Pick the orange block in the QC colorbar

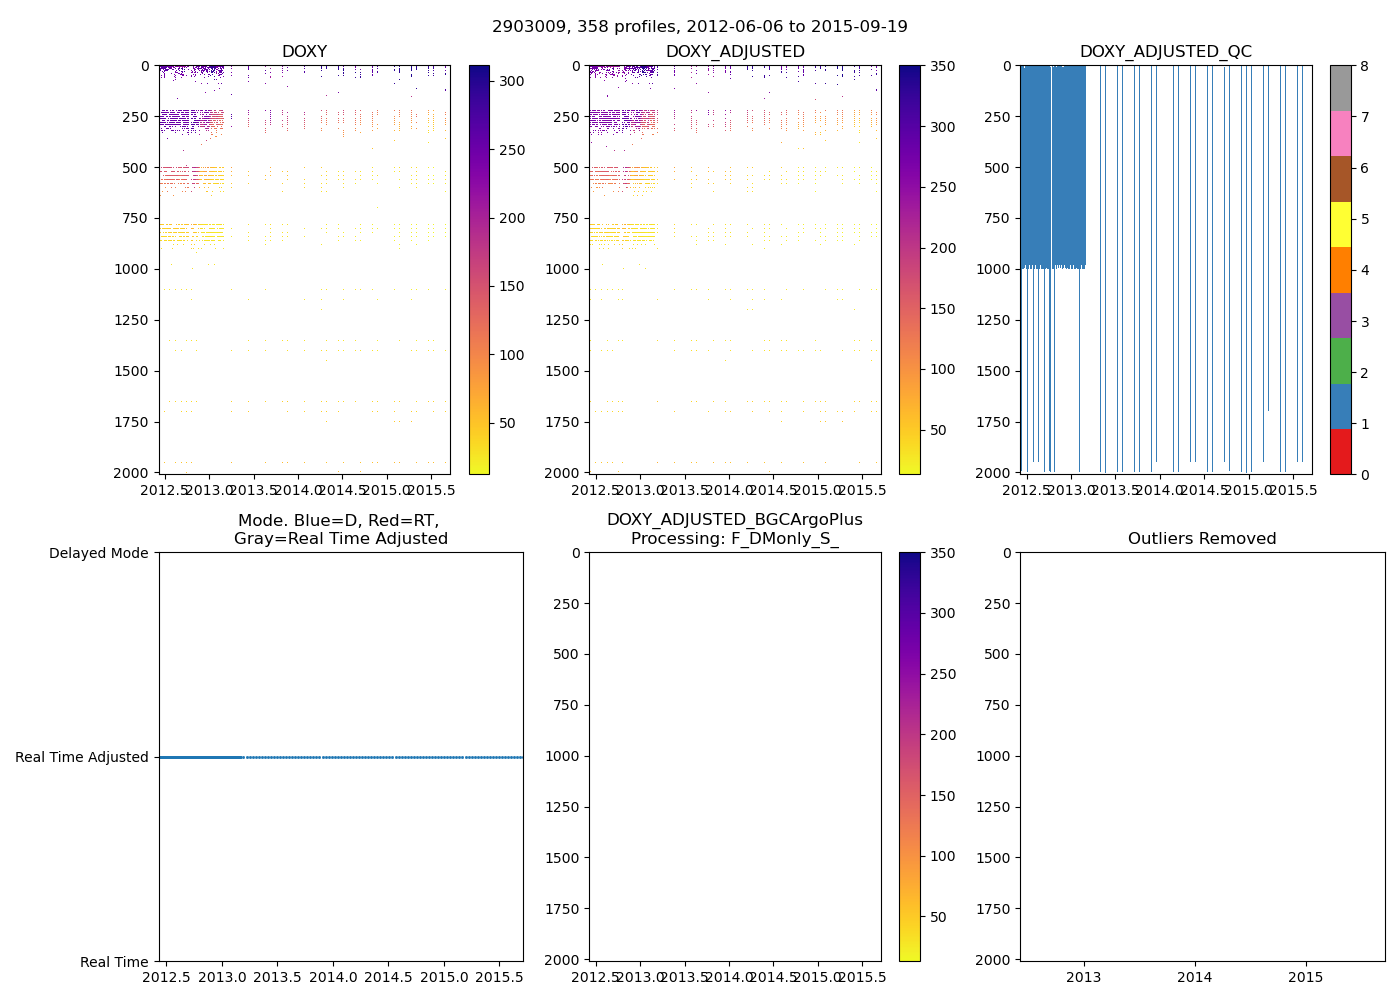[1340, 270]
